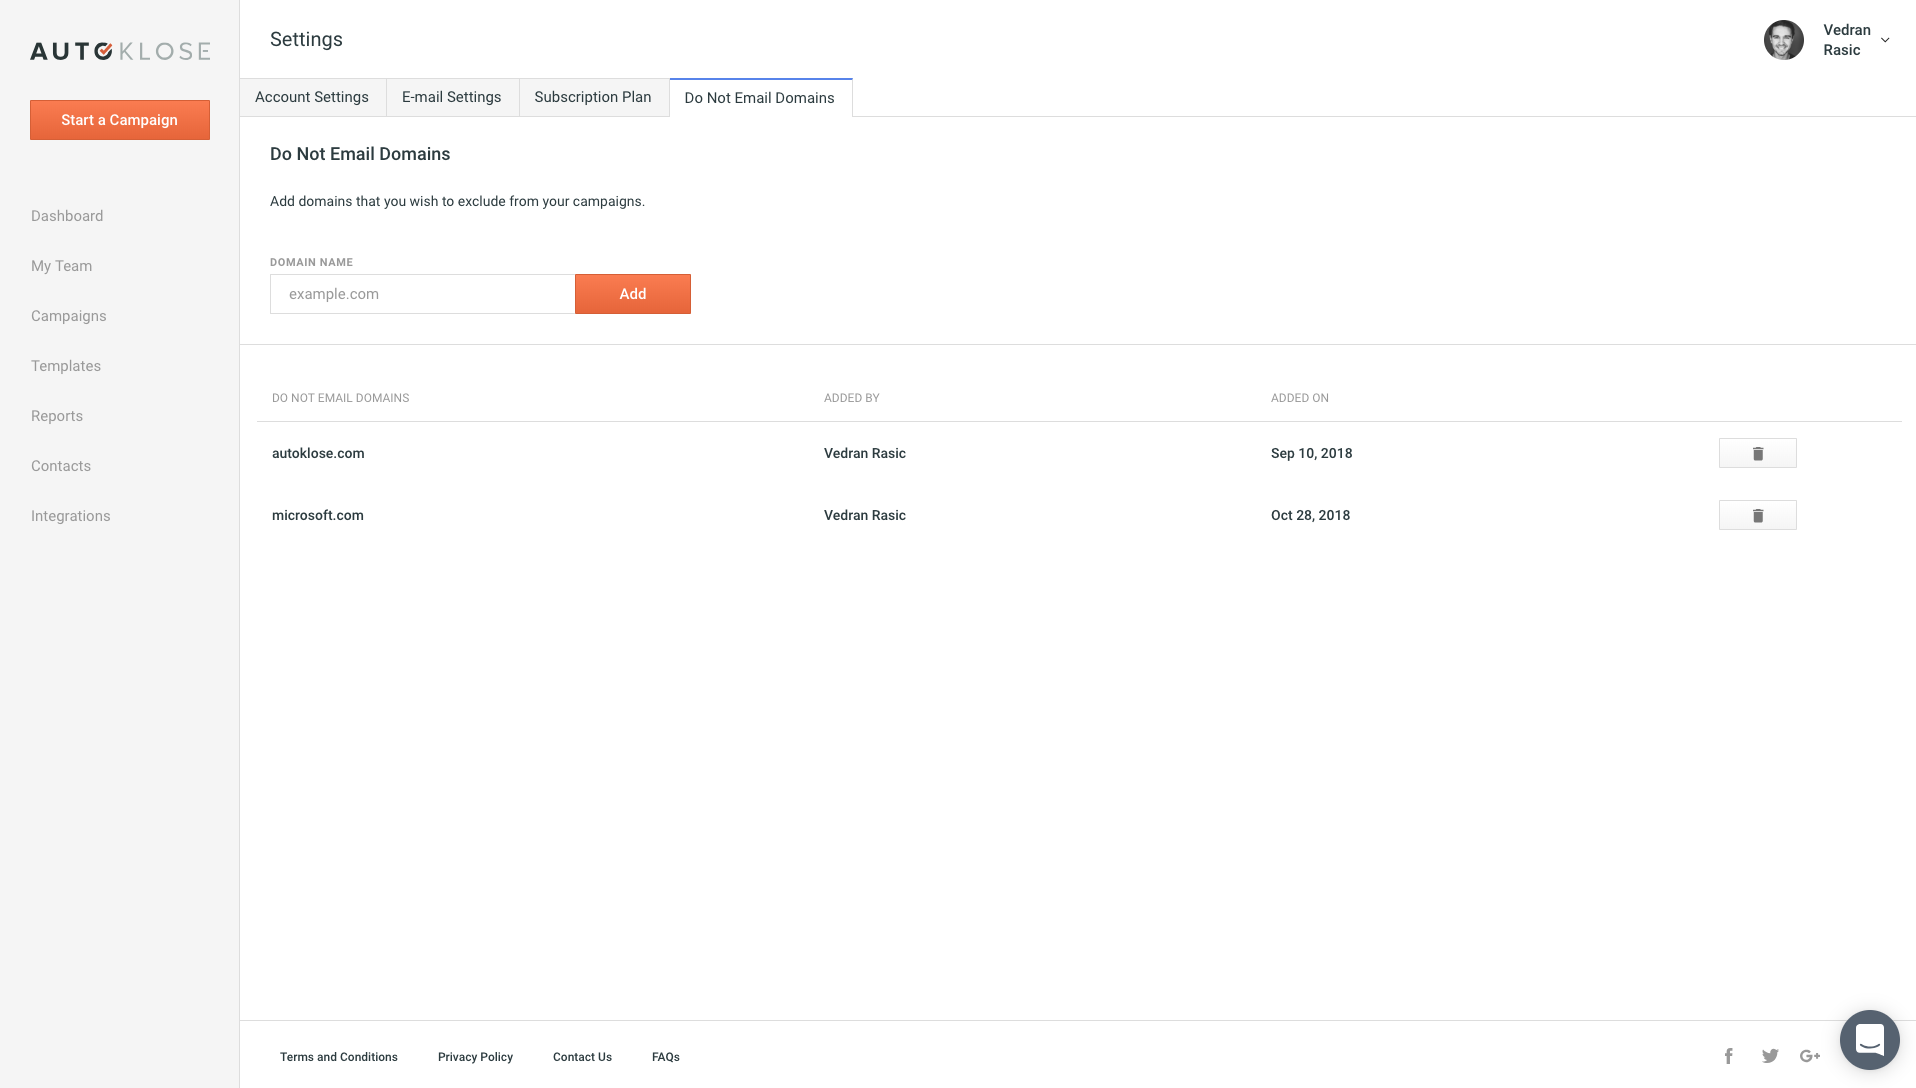Focus the Domain Name input field
The height and width of the screenshot is (1088, 1916).
(422, 294)
